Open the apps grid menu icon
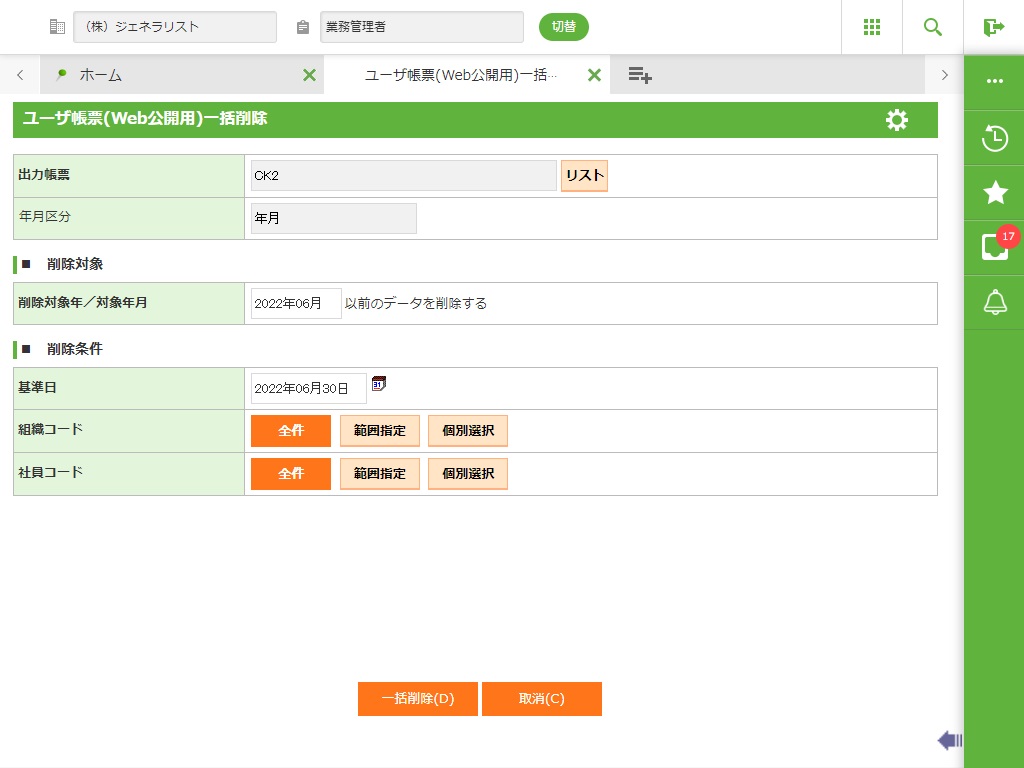This screenshot has width=1024, height=768. (x=871, y=27)
